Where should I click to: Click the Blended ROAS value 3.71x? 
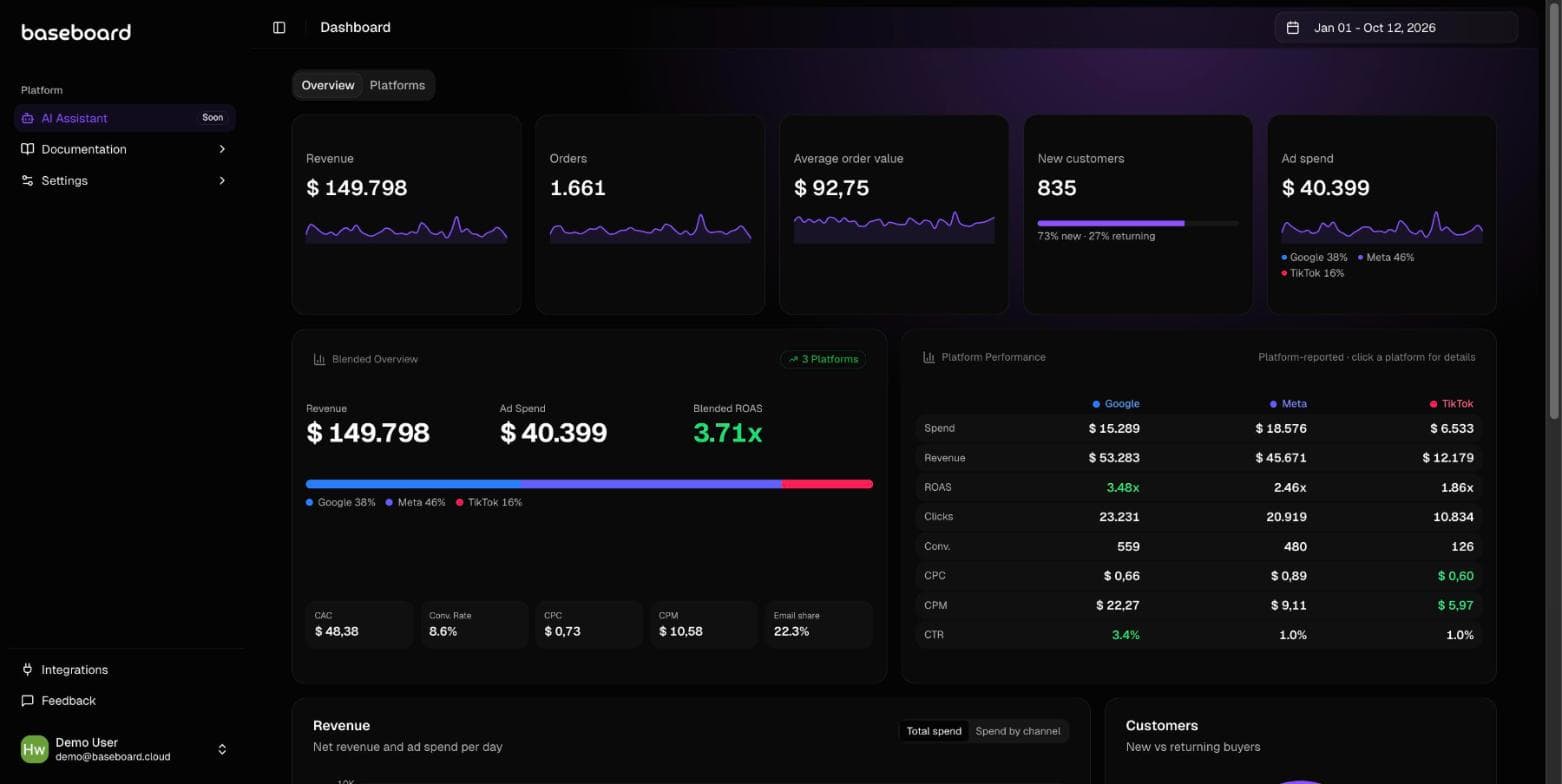pos(728,433)
